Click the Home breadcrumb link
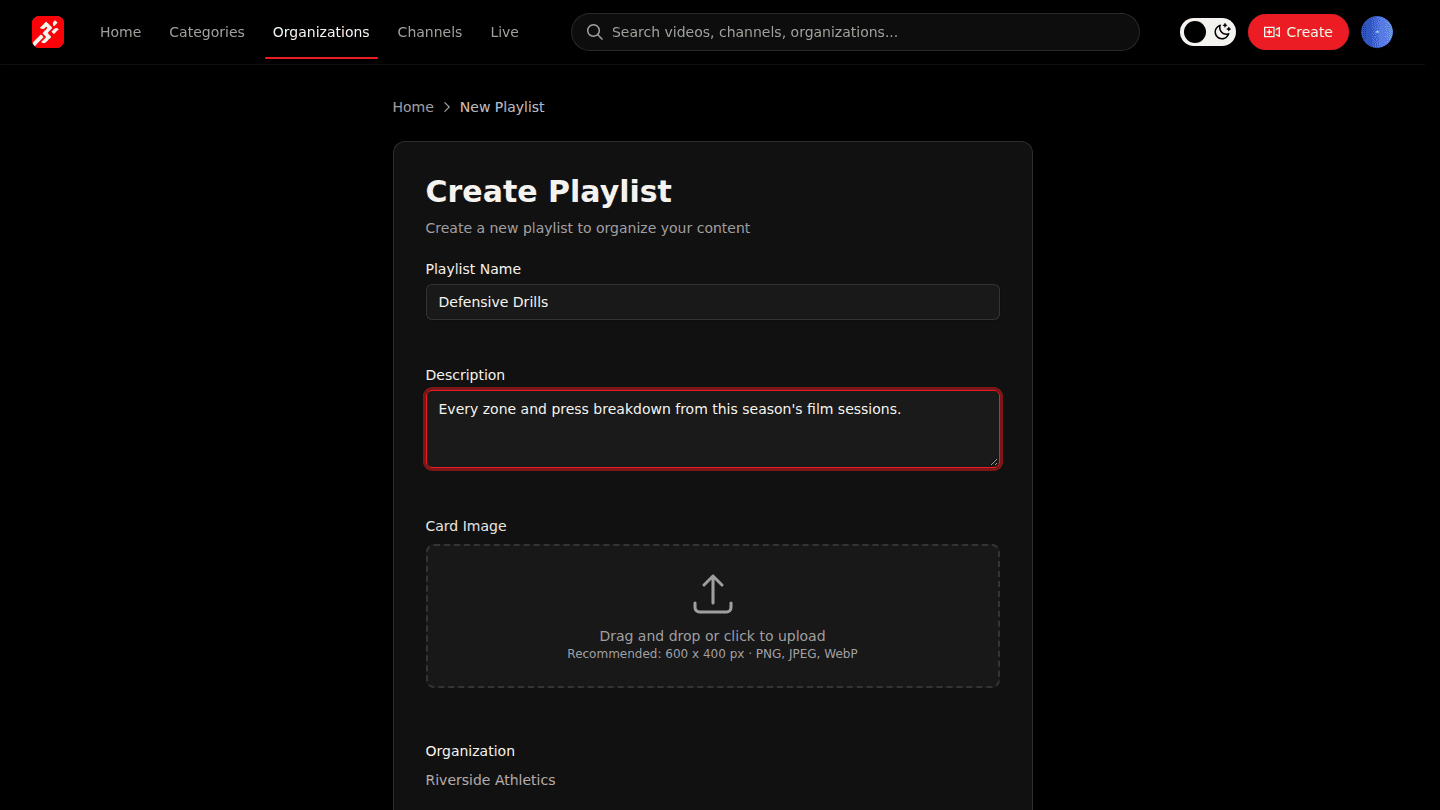 [413, 107]
